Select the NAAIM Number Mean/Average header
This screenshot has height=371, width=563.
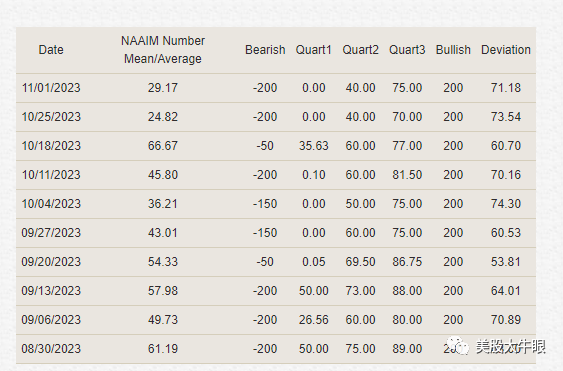coord(163,50)
